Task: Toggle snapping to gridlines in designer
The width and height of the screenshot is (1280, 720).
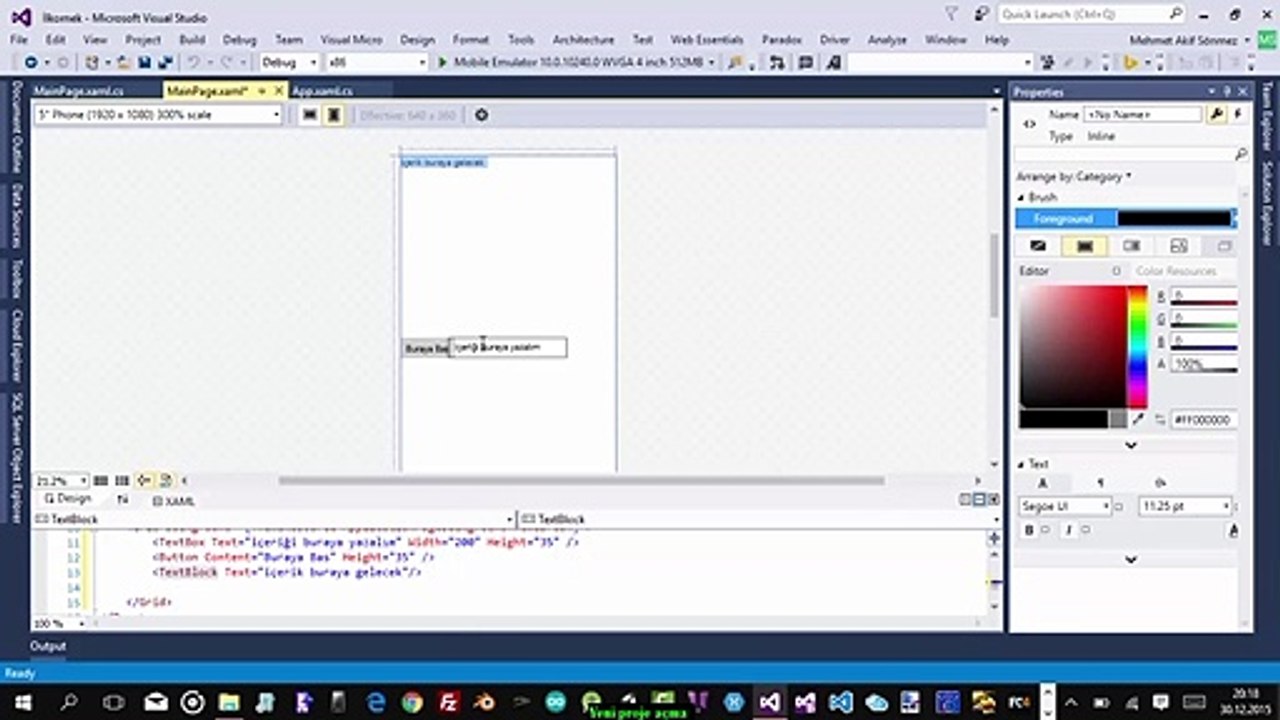Action: pos(122,481)
